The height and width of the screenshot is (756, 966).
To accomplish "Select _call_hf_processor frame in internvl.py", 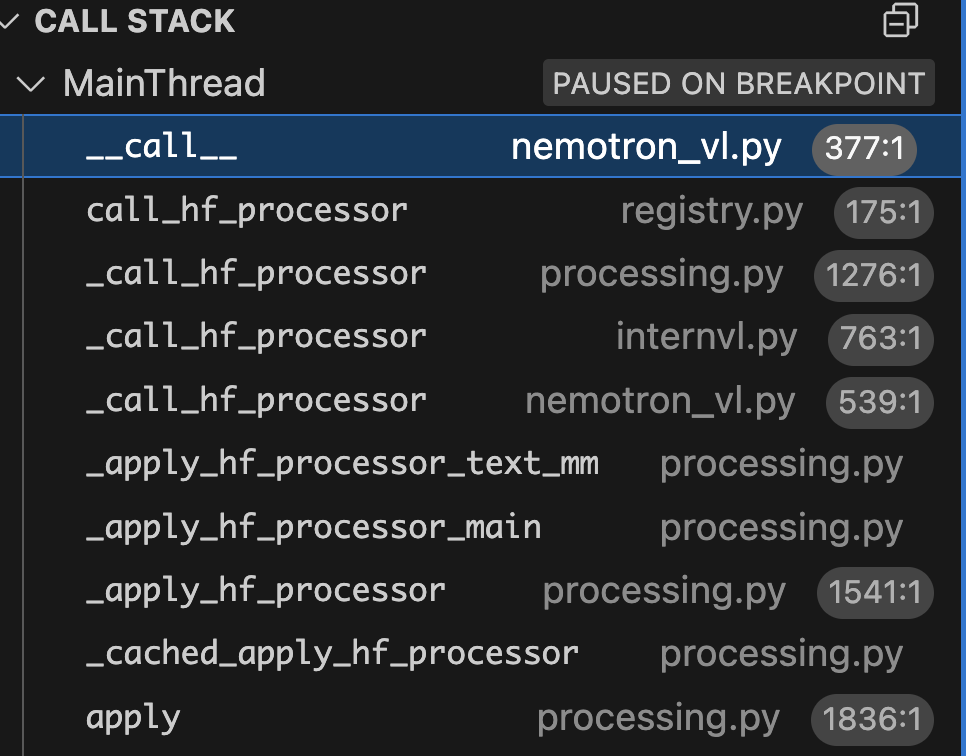I will [256, 337].
